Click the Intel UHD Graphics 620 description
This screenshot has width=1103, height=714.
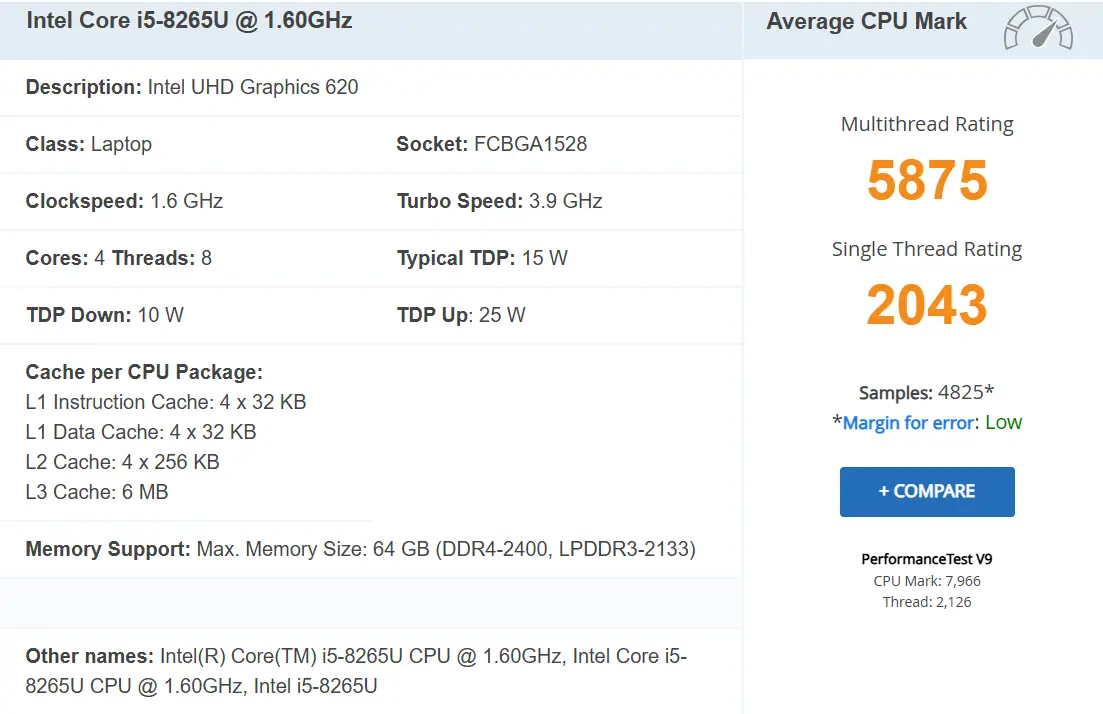254,87
